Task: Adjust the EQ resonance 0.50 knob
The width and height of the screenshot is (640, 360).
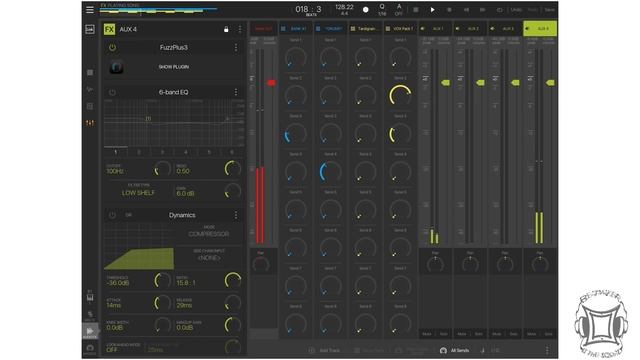Action: [x=233, y=169]
